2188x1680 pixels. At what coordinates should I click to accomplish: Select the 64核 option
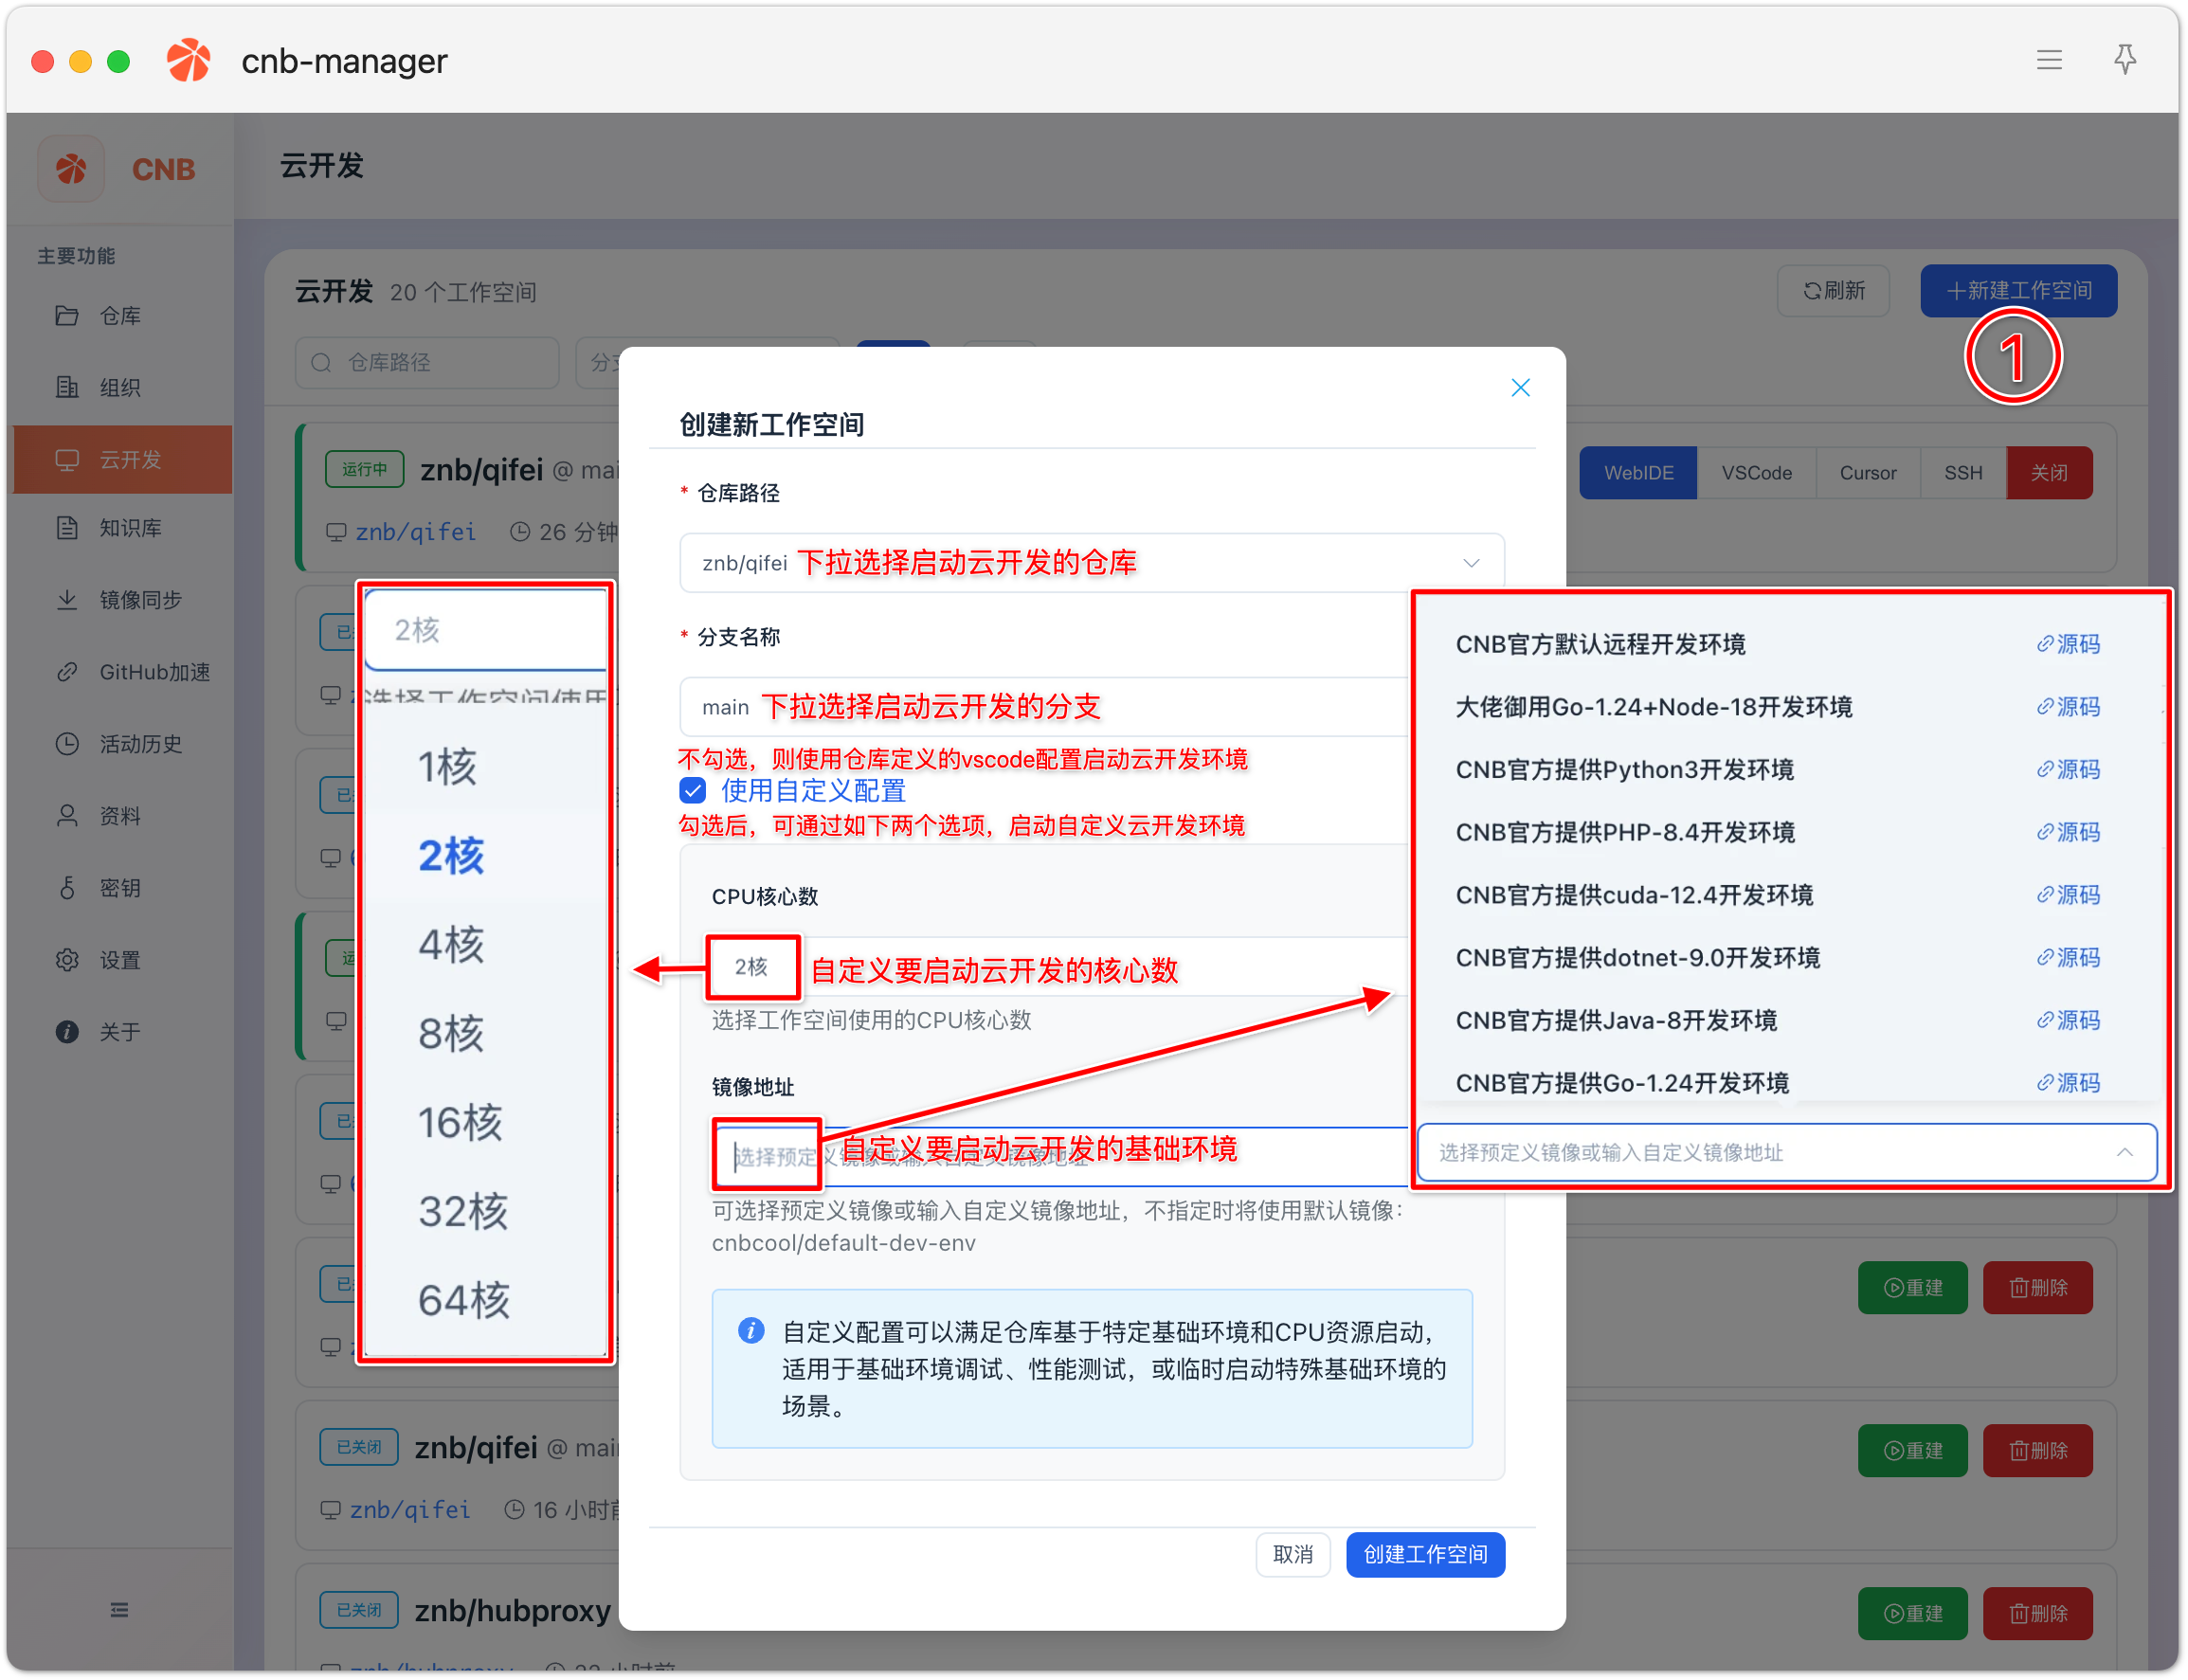(486, 1301)
